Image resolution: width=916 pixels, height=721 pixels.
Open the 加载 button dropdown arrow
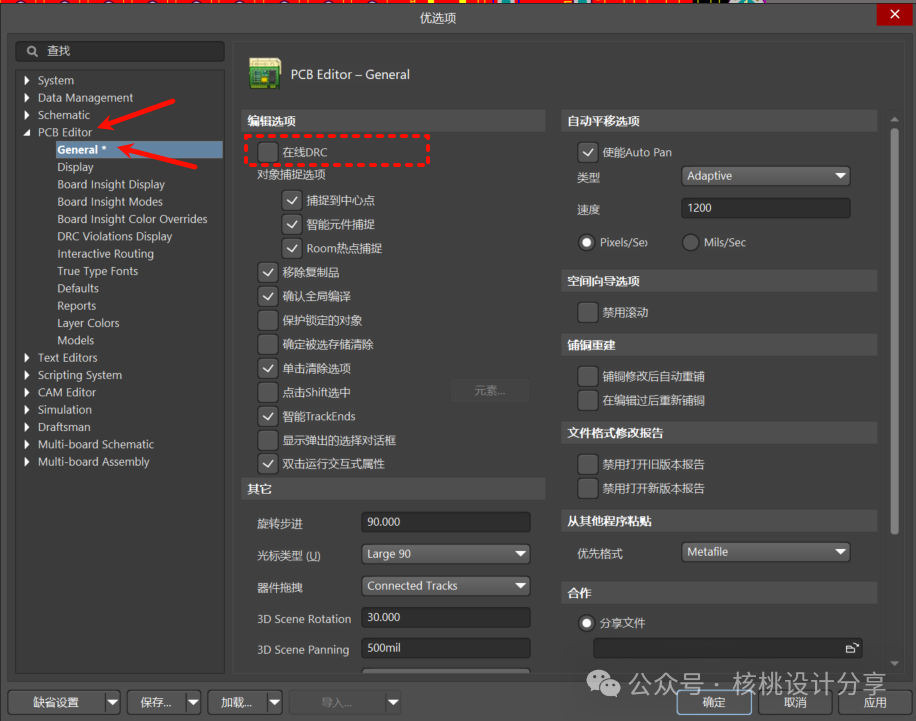pos(274,702)
